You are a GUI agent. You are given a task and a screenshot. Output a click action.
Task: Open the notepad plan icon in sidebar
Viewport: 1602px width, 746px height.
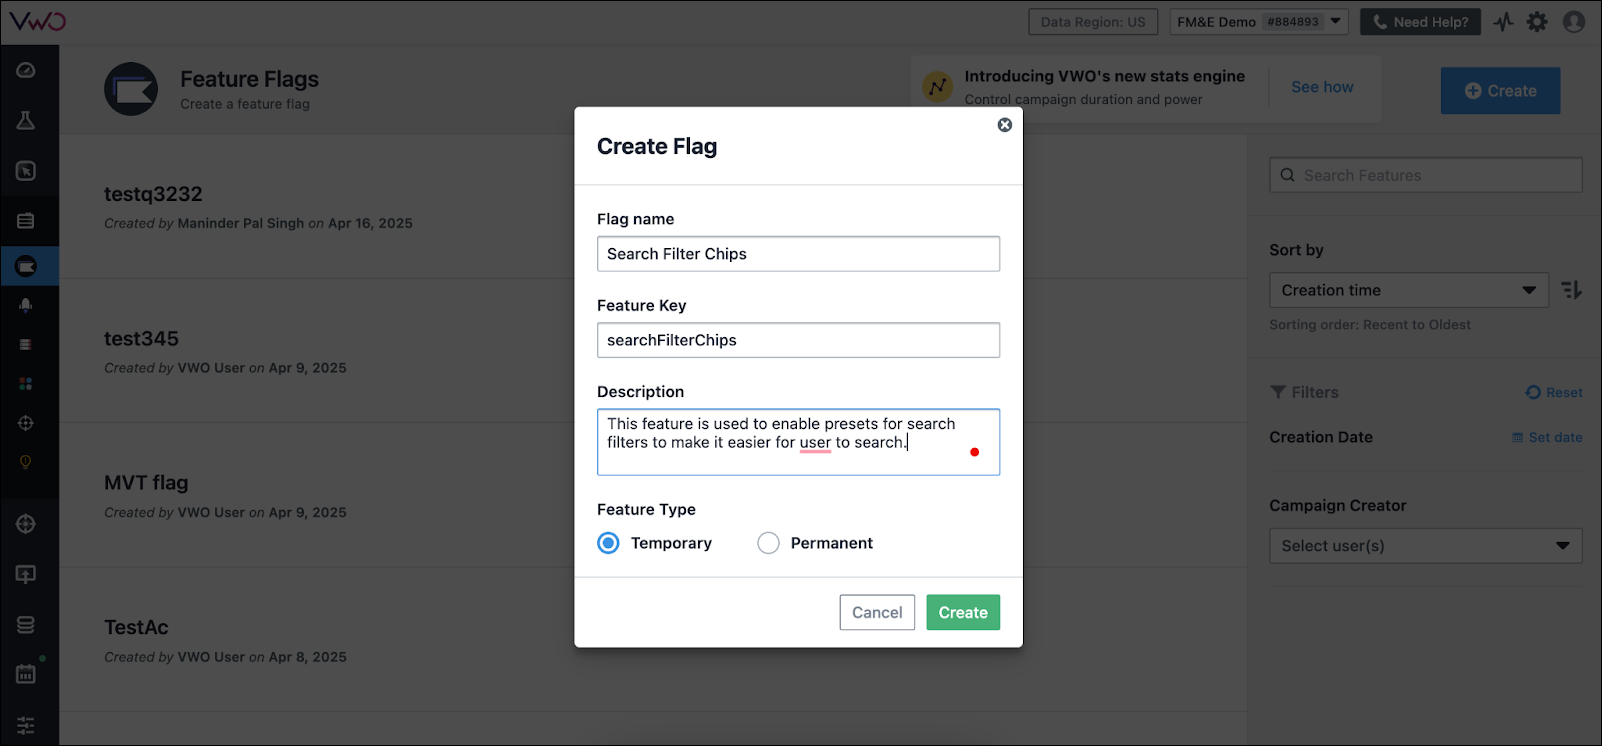coord(26,221)
